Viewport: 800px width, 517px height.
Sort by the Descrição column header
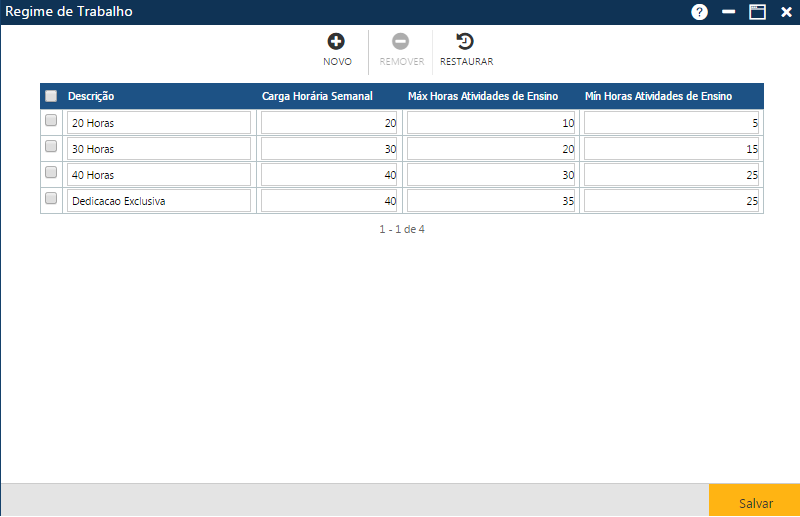tap(91, 97)
